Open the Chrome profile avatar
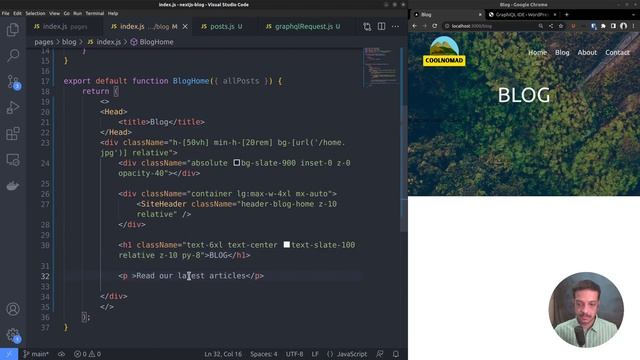The image size is (640, 360). (x=623, y=26)
